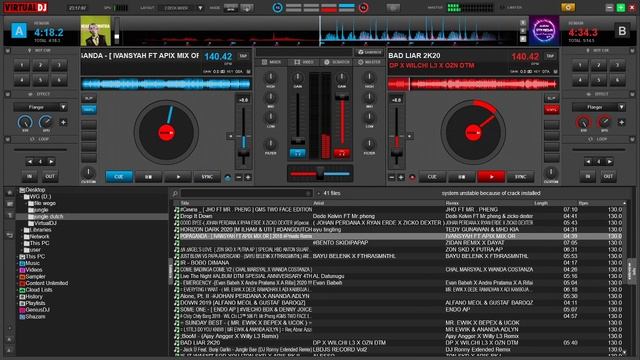Viewport: 640px width, 360px height.
Task: Collapse the right Effect panel
Action: [632, 94]
